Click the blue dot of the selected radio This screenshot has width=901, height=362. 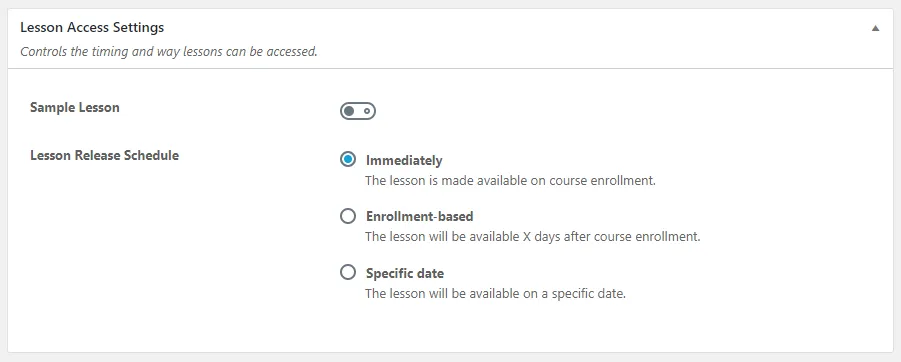[348, 159]
